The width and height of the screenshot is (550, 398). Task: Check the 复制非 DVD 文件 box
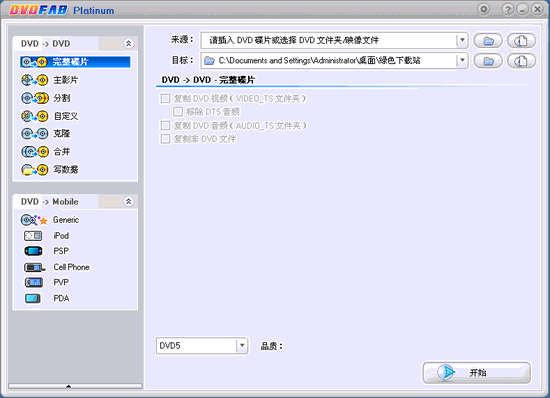165,139
